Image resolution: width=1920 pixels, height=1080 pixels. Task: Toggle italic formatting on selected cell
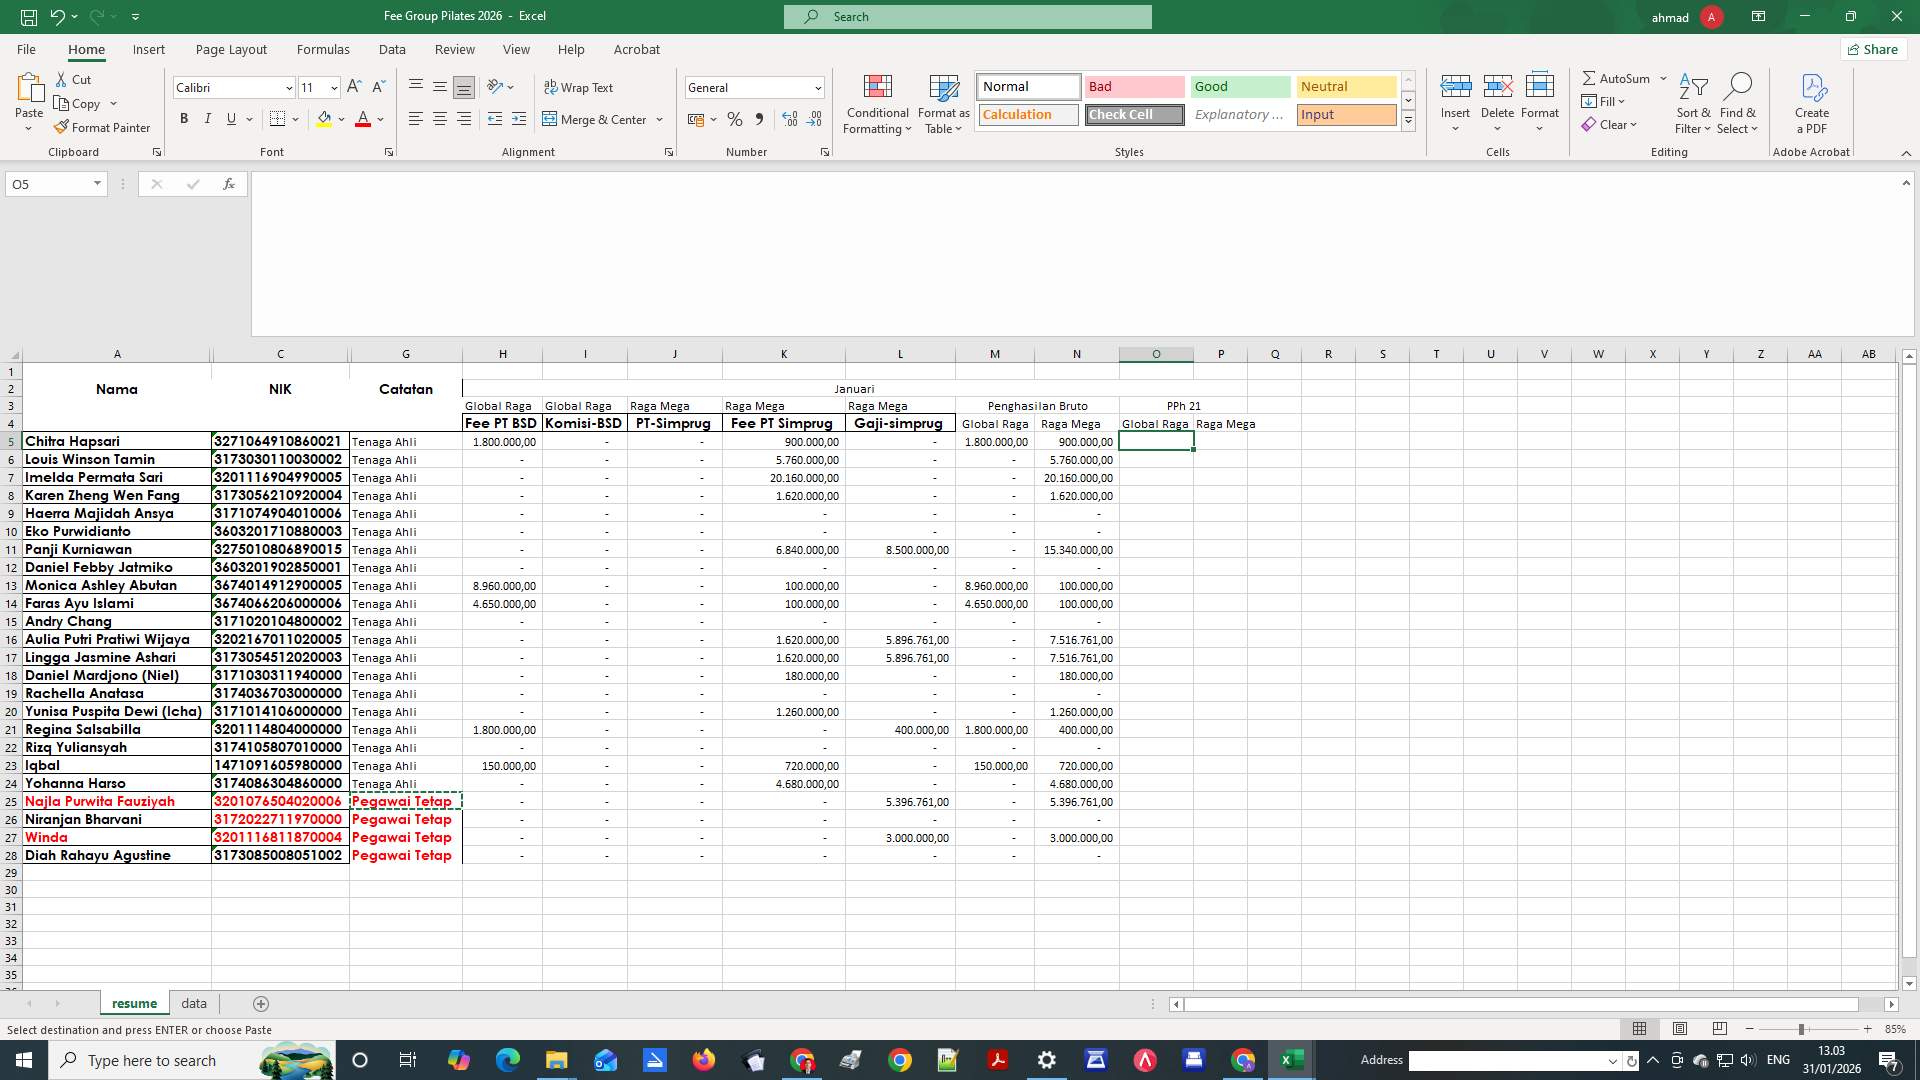tap(207, 119)
